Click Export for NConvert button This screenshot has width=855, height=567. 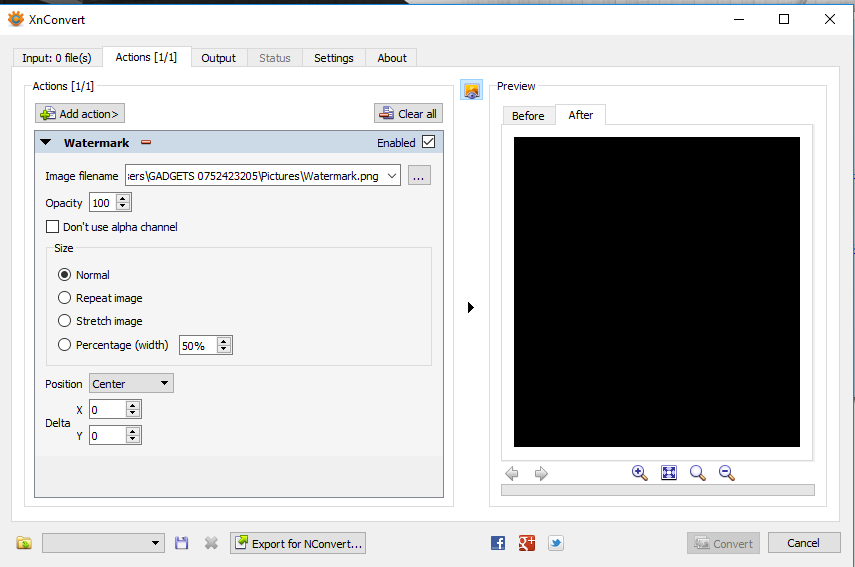[x=298, y=543]
